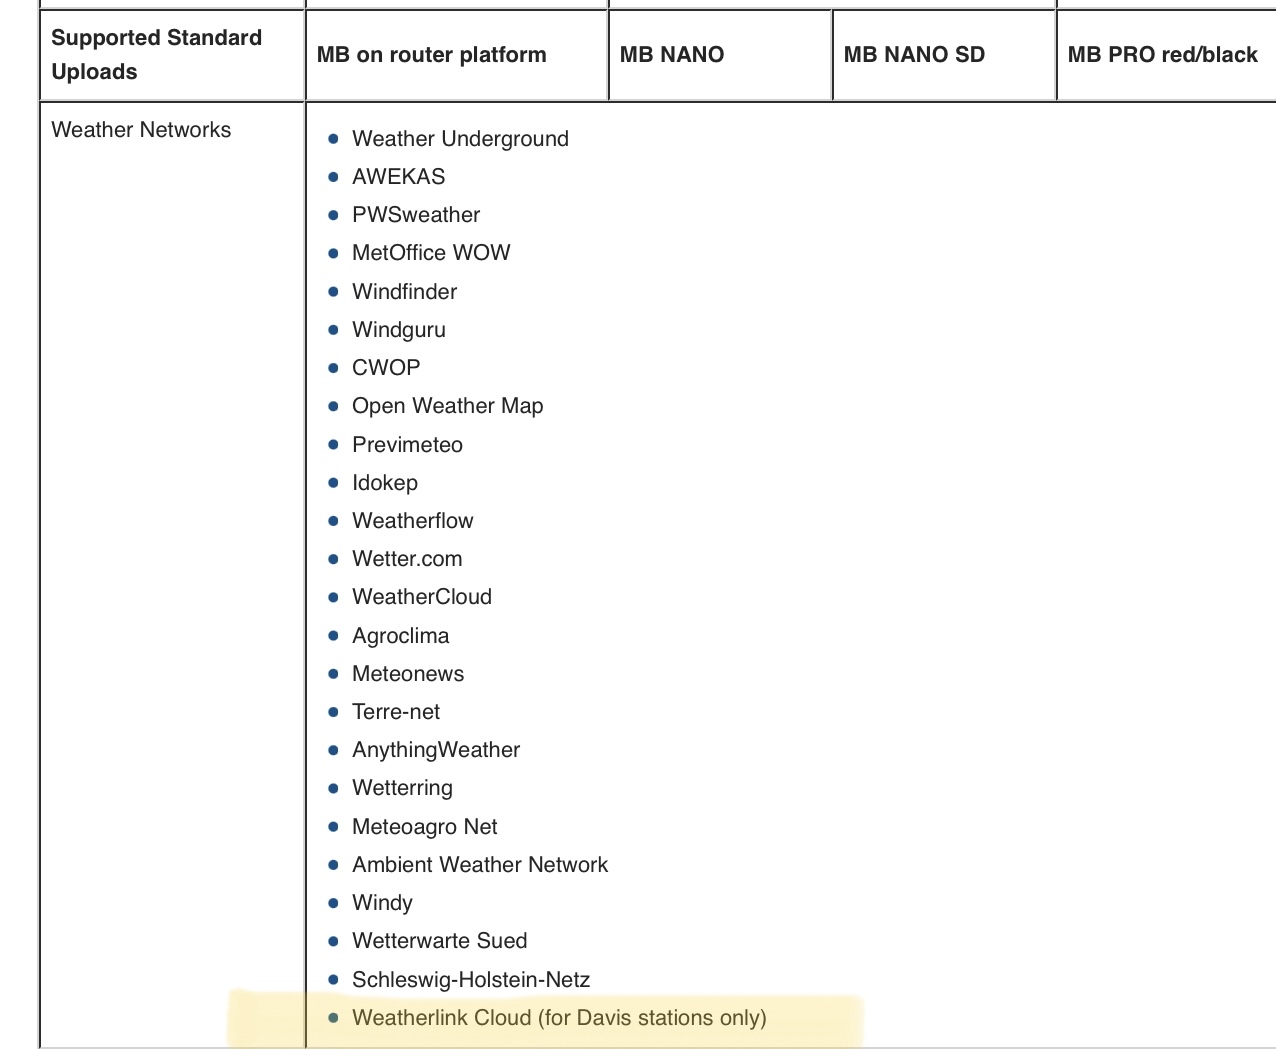The width and height of the screenshot is (1276, 1049).
Task: Click 'Open Weather Map' entry
Action: tap(447, 406)
